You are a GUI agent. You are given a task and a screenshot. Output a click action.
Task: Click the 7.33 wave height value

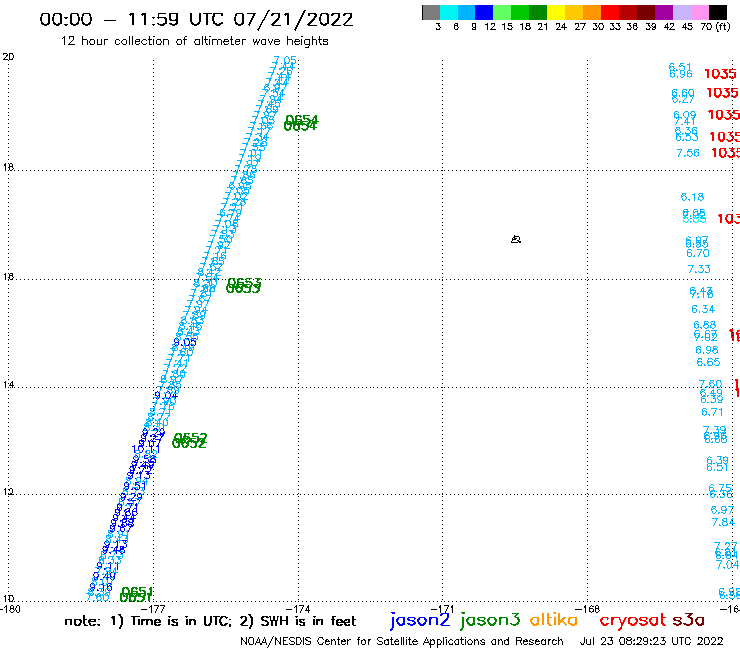click(699, 269)
